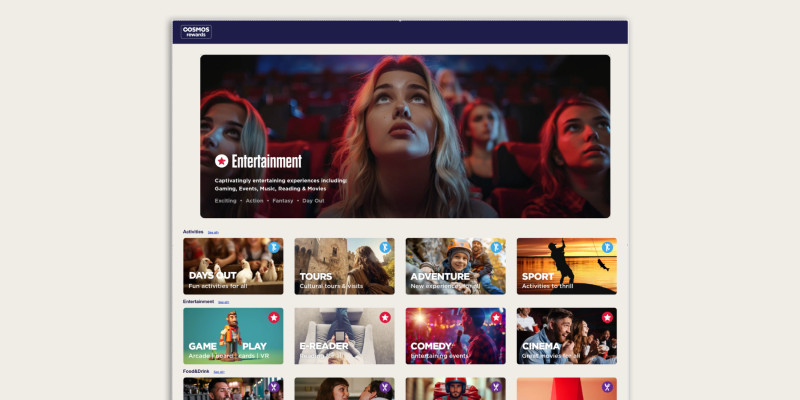The height and width of the screenshot is (400, 800).
Task: Open See all link next to Entertainment row
Action: click(x=223, y=302)
